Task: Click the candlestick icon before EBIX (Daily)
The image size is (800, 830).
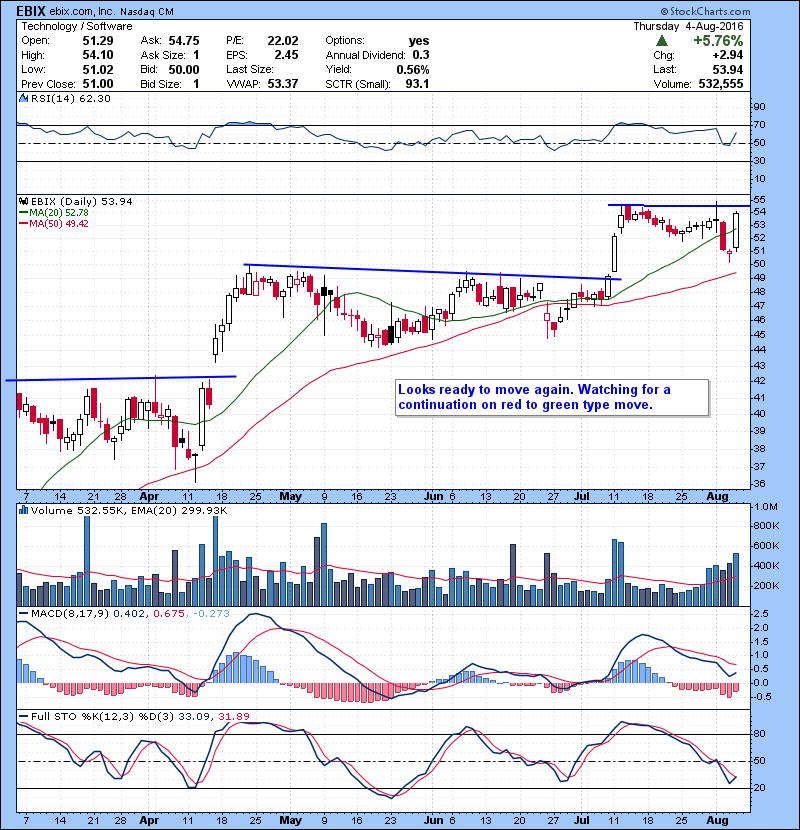Action: (x=23, y=201)
